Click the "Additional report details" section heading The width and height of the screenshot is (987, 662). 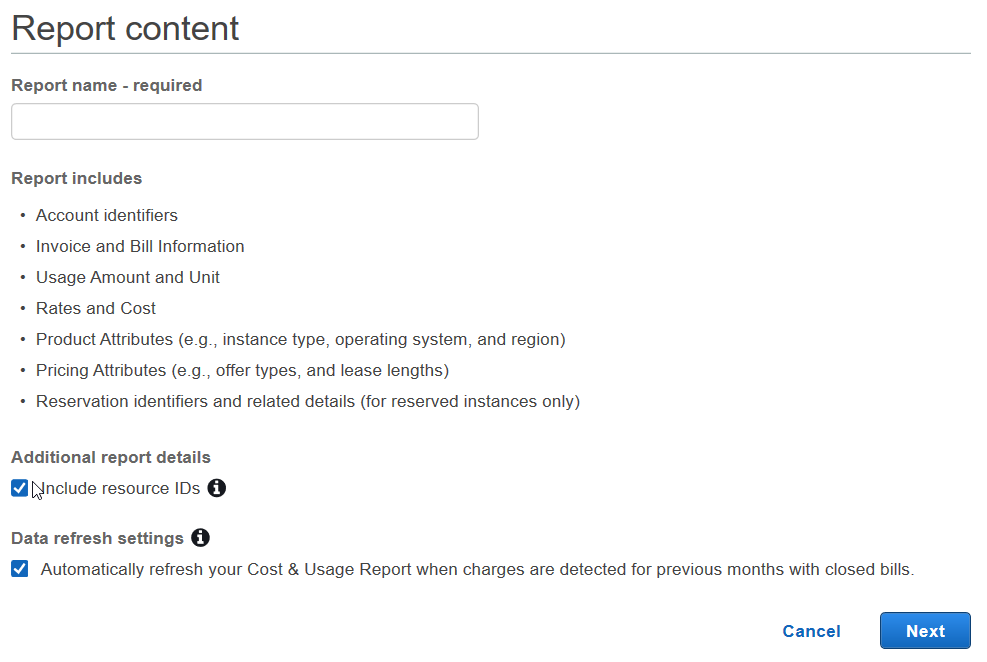(111, 457)
